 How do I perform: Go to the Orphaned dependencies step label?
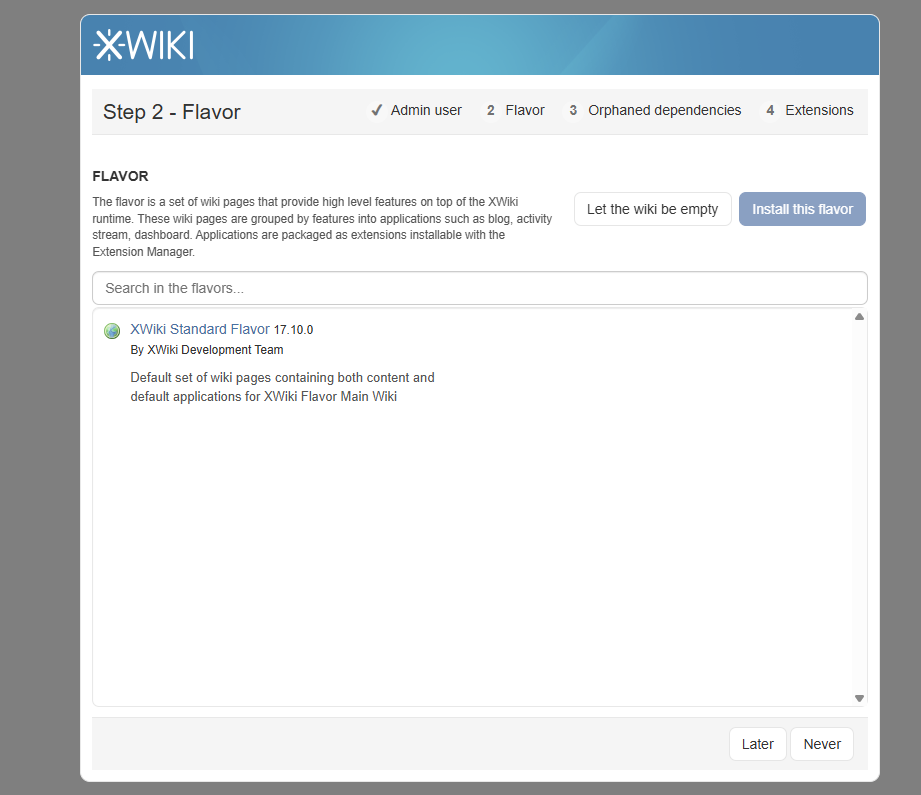664,111
